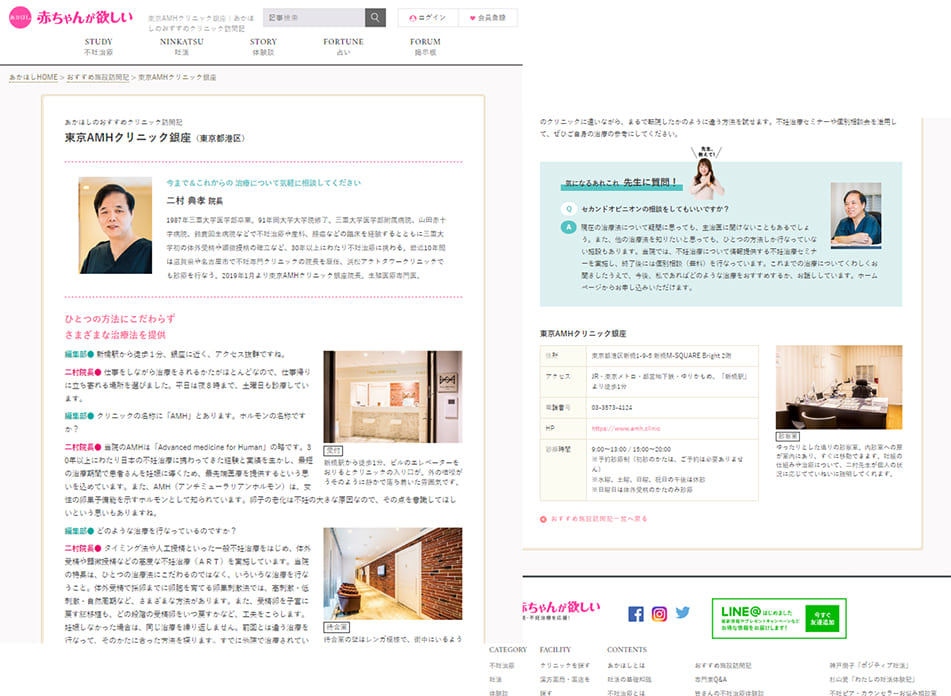Open footer おすすめ施設訪問記 link
This screenshot has height=696, width=951.
coord(723,665)
